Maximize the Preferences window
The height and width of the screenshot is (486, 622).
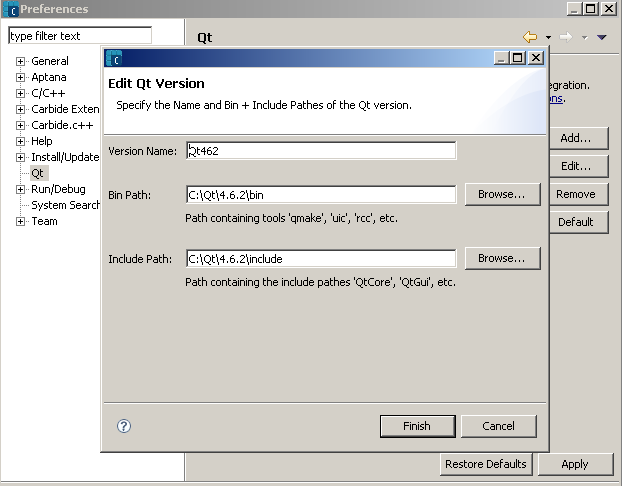[x=591, y=9]
